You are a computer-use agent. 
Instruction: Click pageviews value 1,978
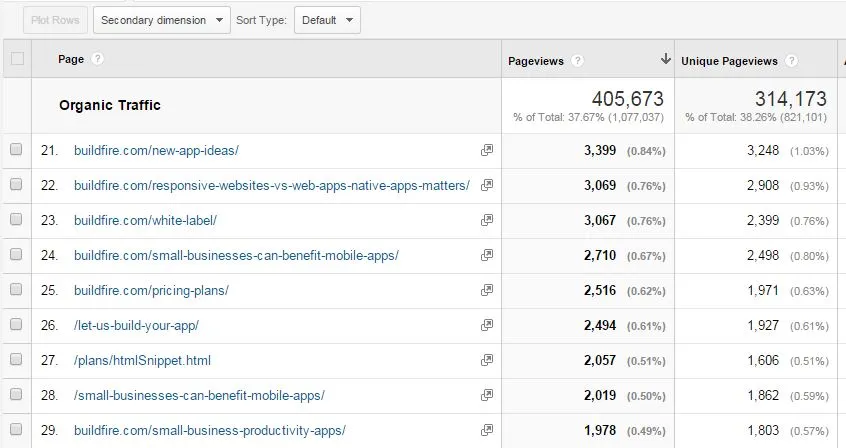[600, 430]
